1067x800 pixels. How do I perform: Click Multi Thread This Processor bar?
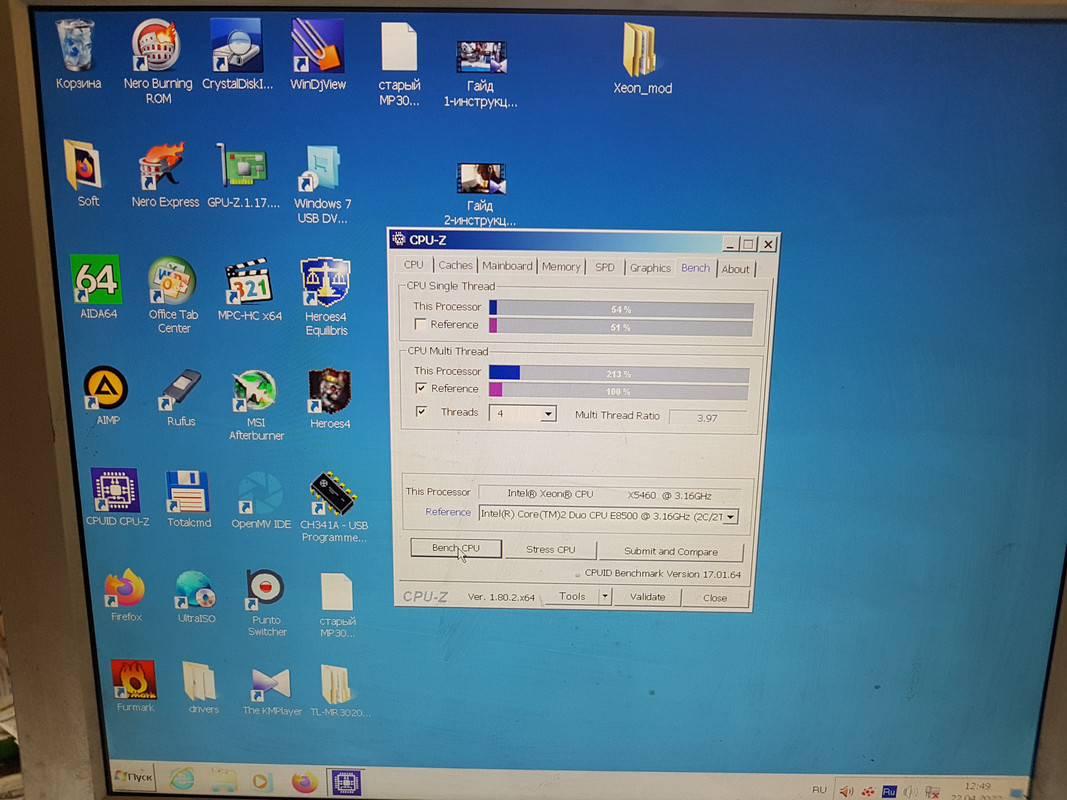click(x=619, y=373)
